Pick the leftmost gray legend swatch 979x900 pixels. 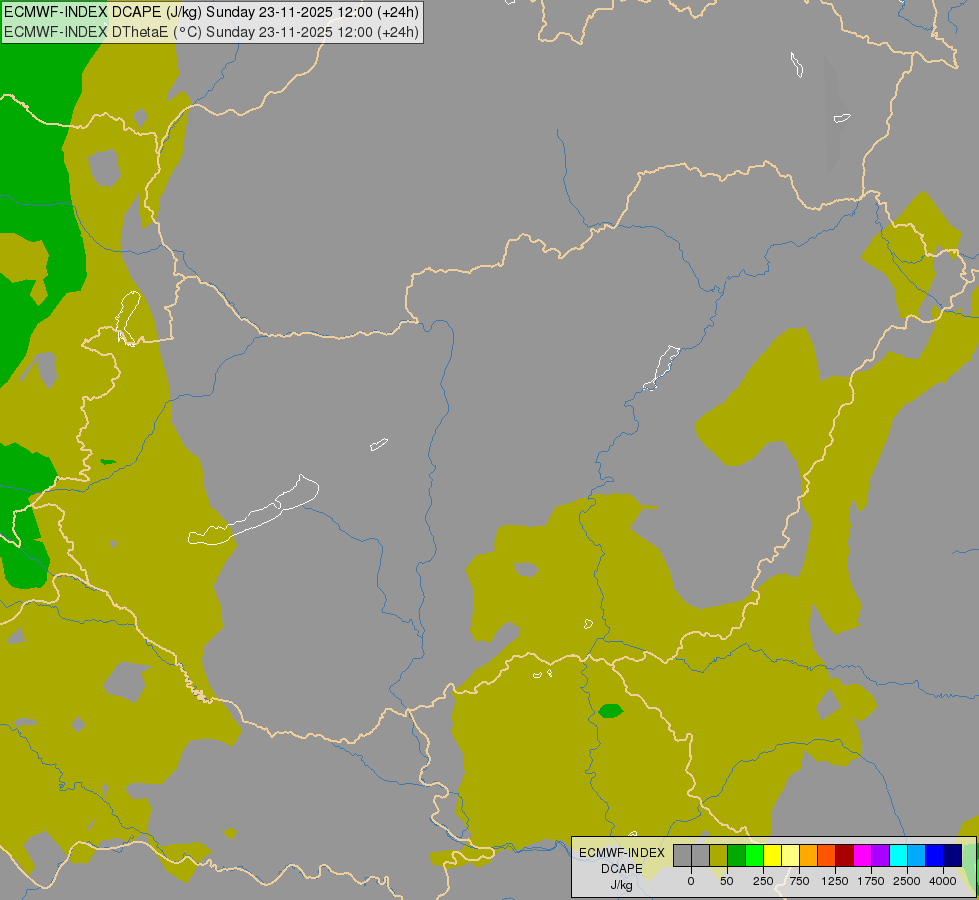682,855
